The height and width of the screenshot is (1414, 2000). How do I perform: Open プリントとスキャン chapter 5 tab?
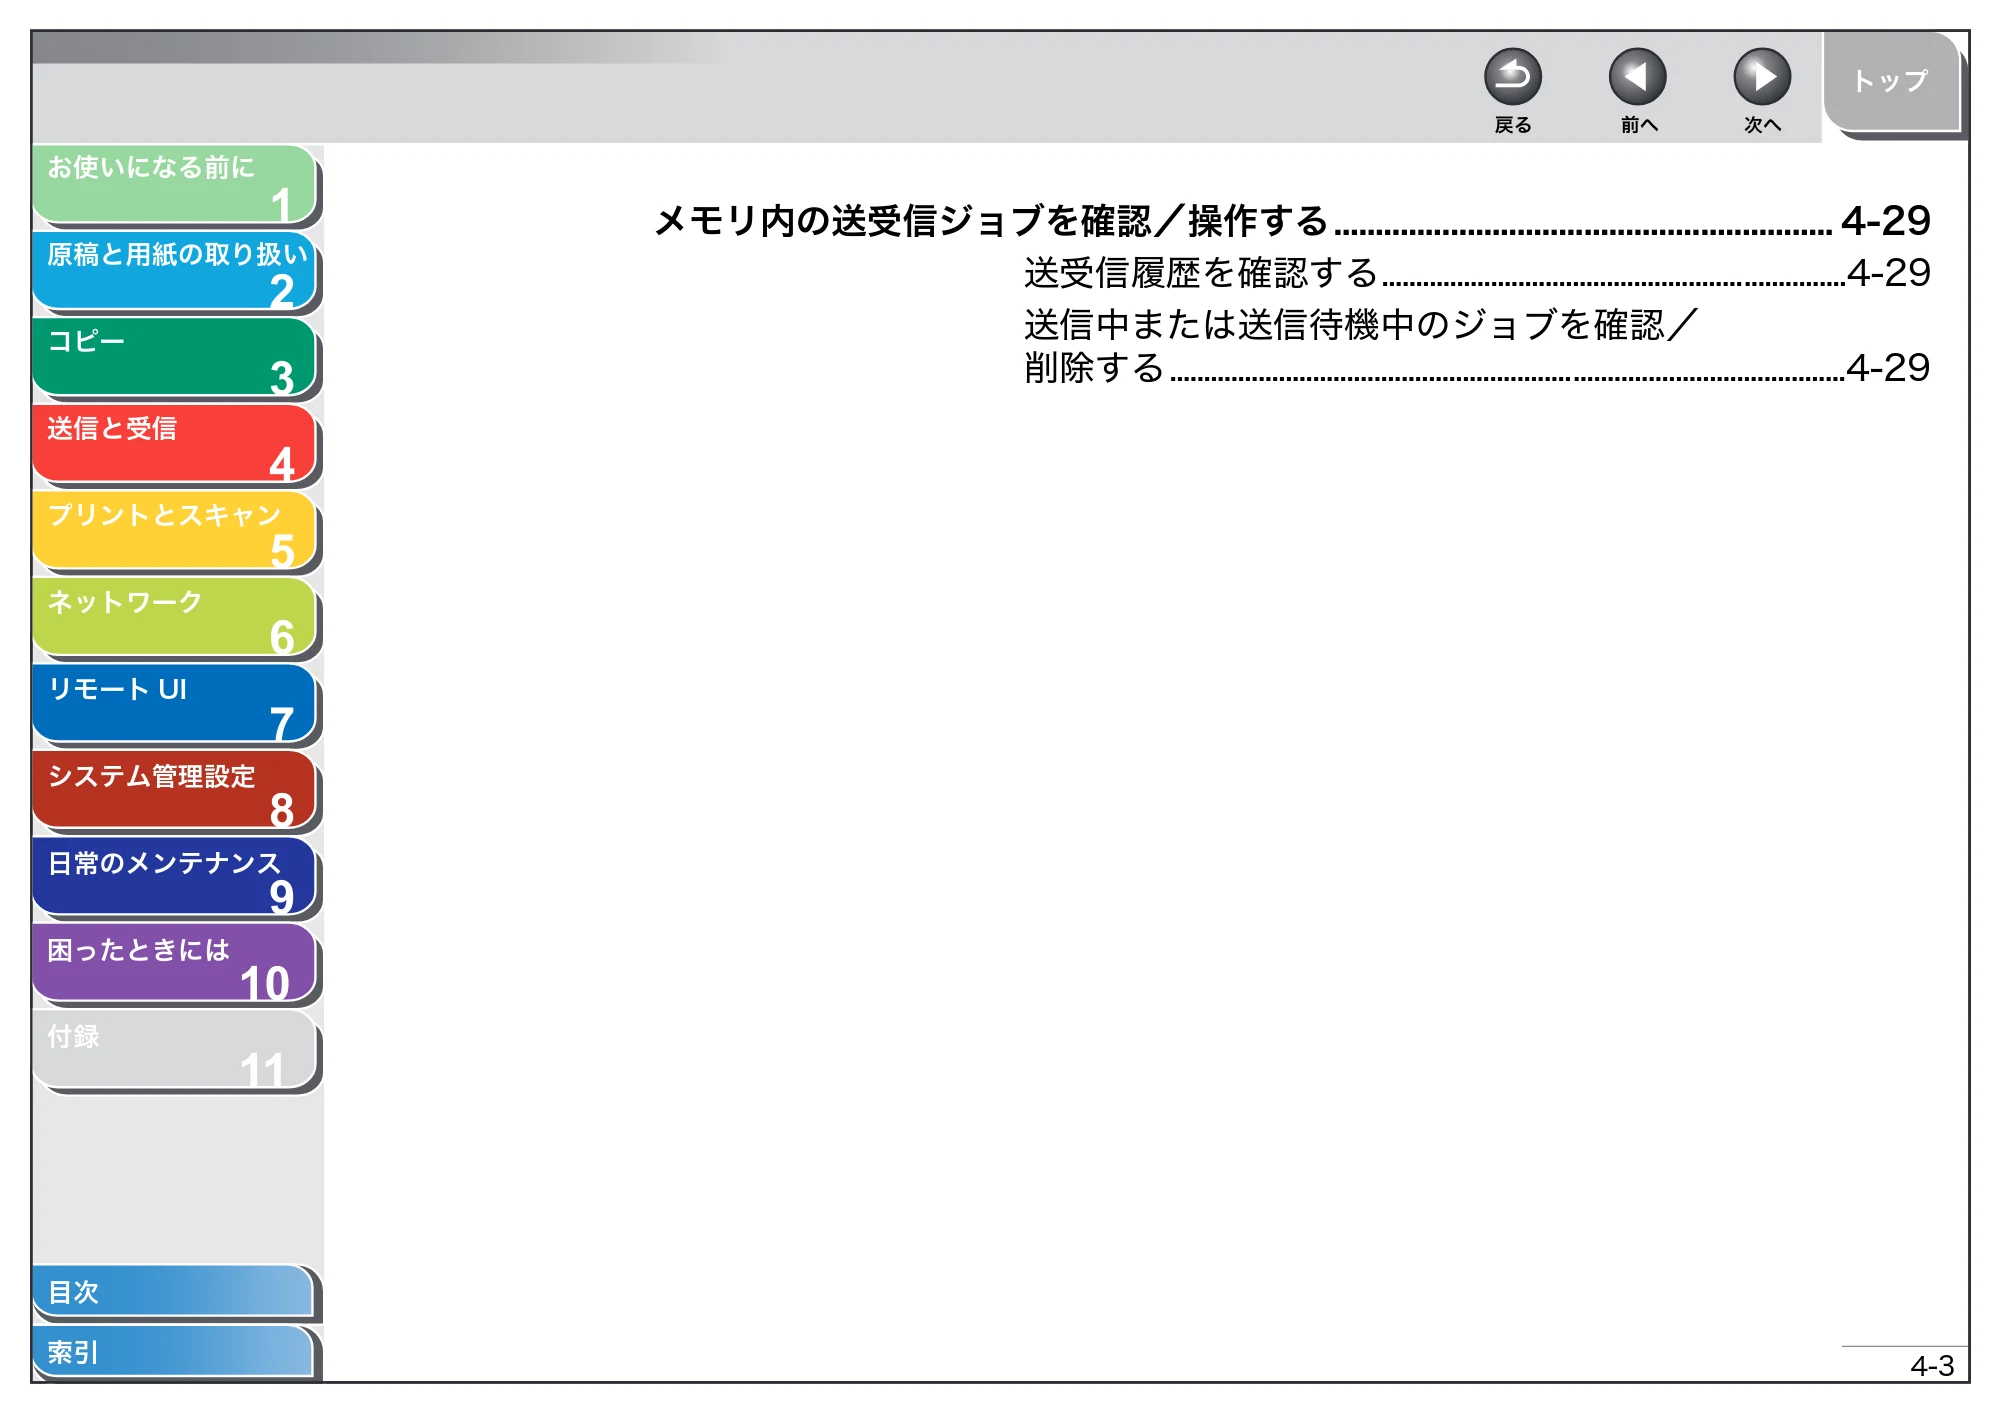(x=175, y=531)
